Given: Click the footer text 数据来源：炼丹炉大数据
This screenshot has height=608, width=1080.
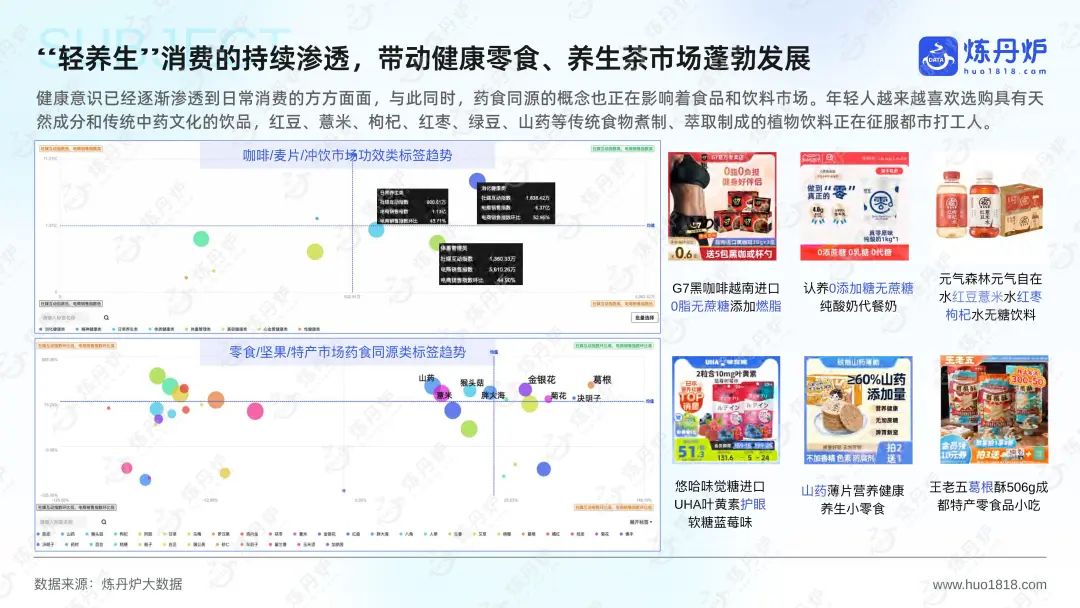Looking at the screenshot, I should (x=108, y=585).
